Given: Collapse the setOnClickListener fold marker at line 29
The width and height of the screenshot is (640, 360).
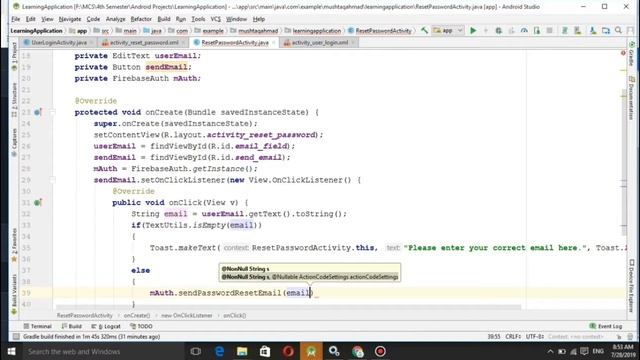Looking at the screenshot, I should [53, 180].
